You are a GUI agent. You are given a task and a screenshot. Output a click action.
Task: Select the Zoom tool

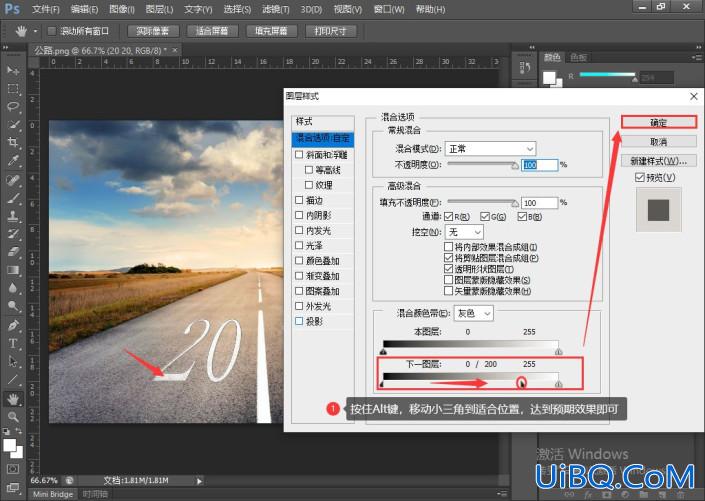tap(13, 417)
